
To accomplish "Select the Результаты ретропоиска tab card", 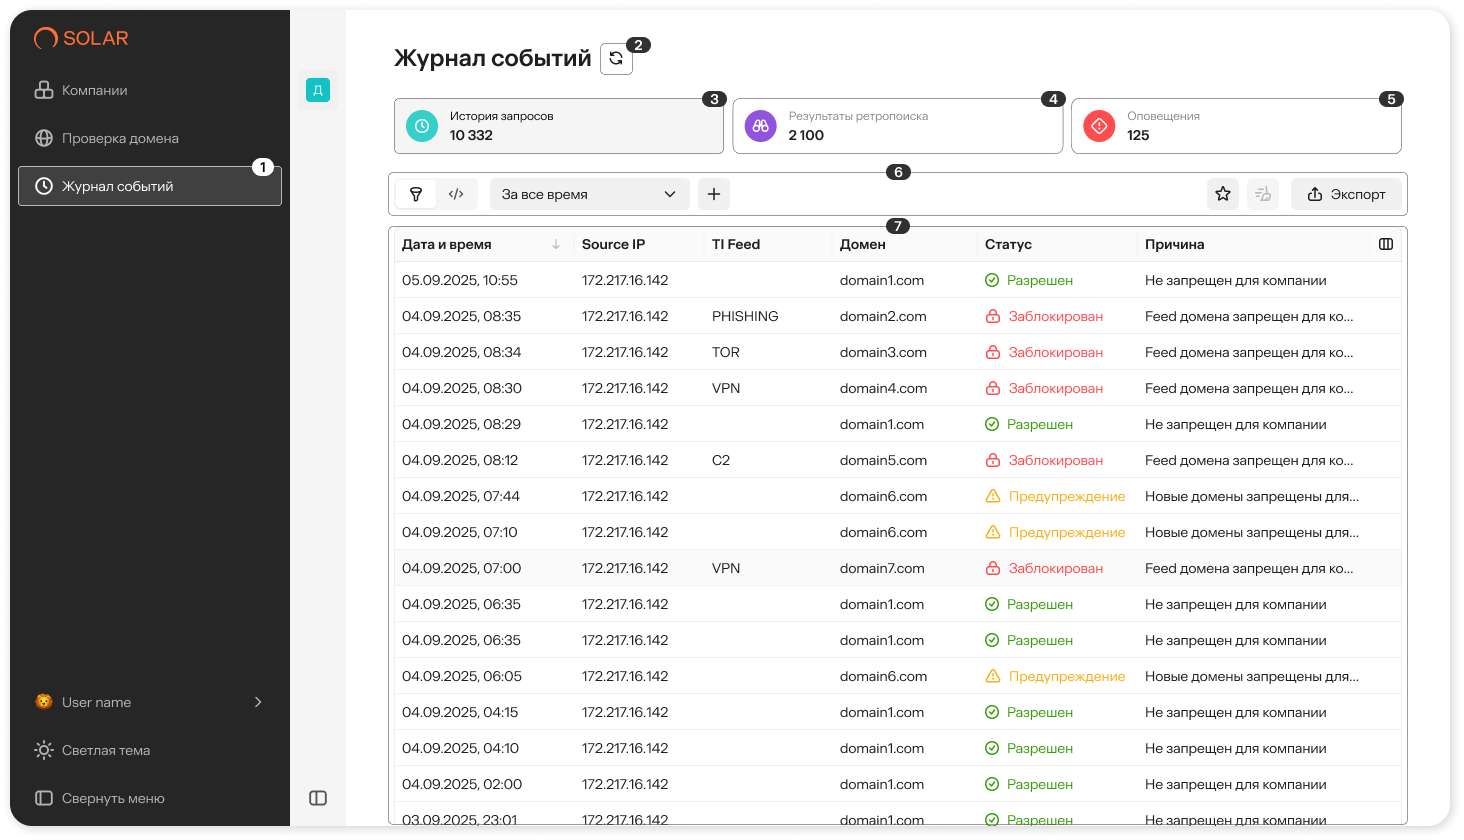I will (x=897, y=126).
